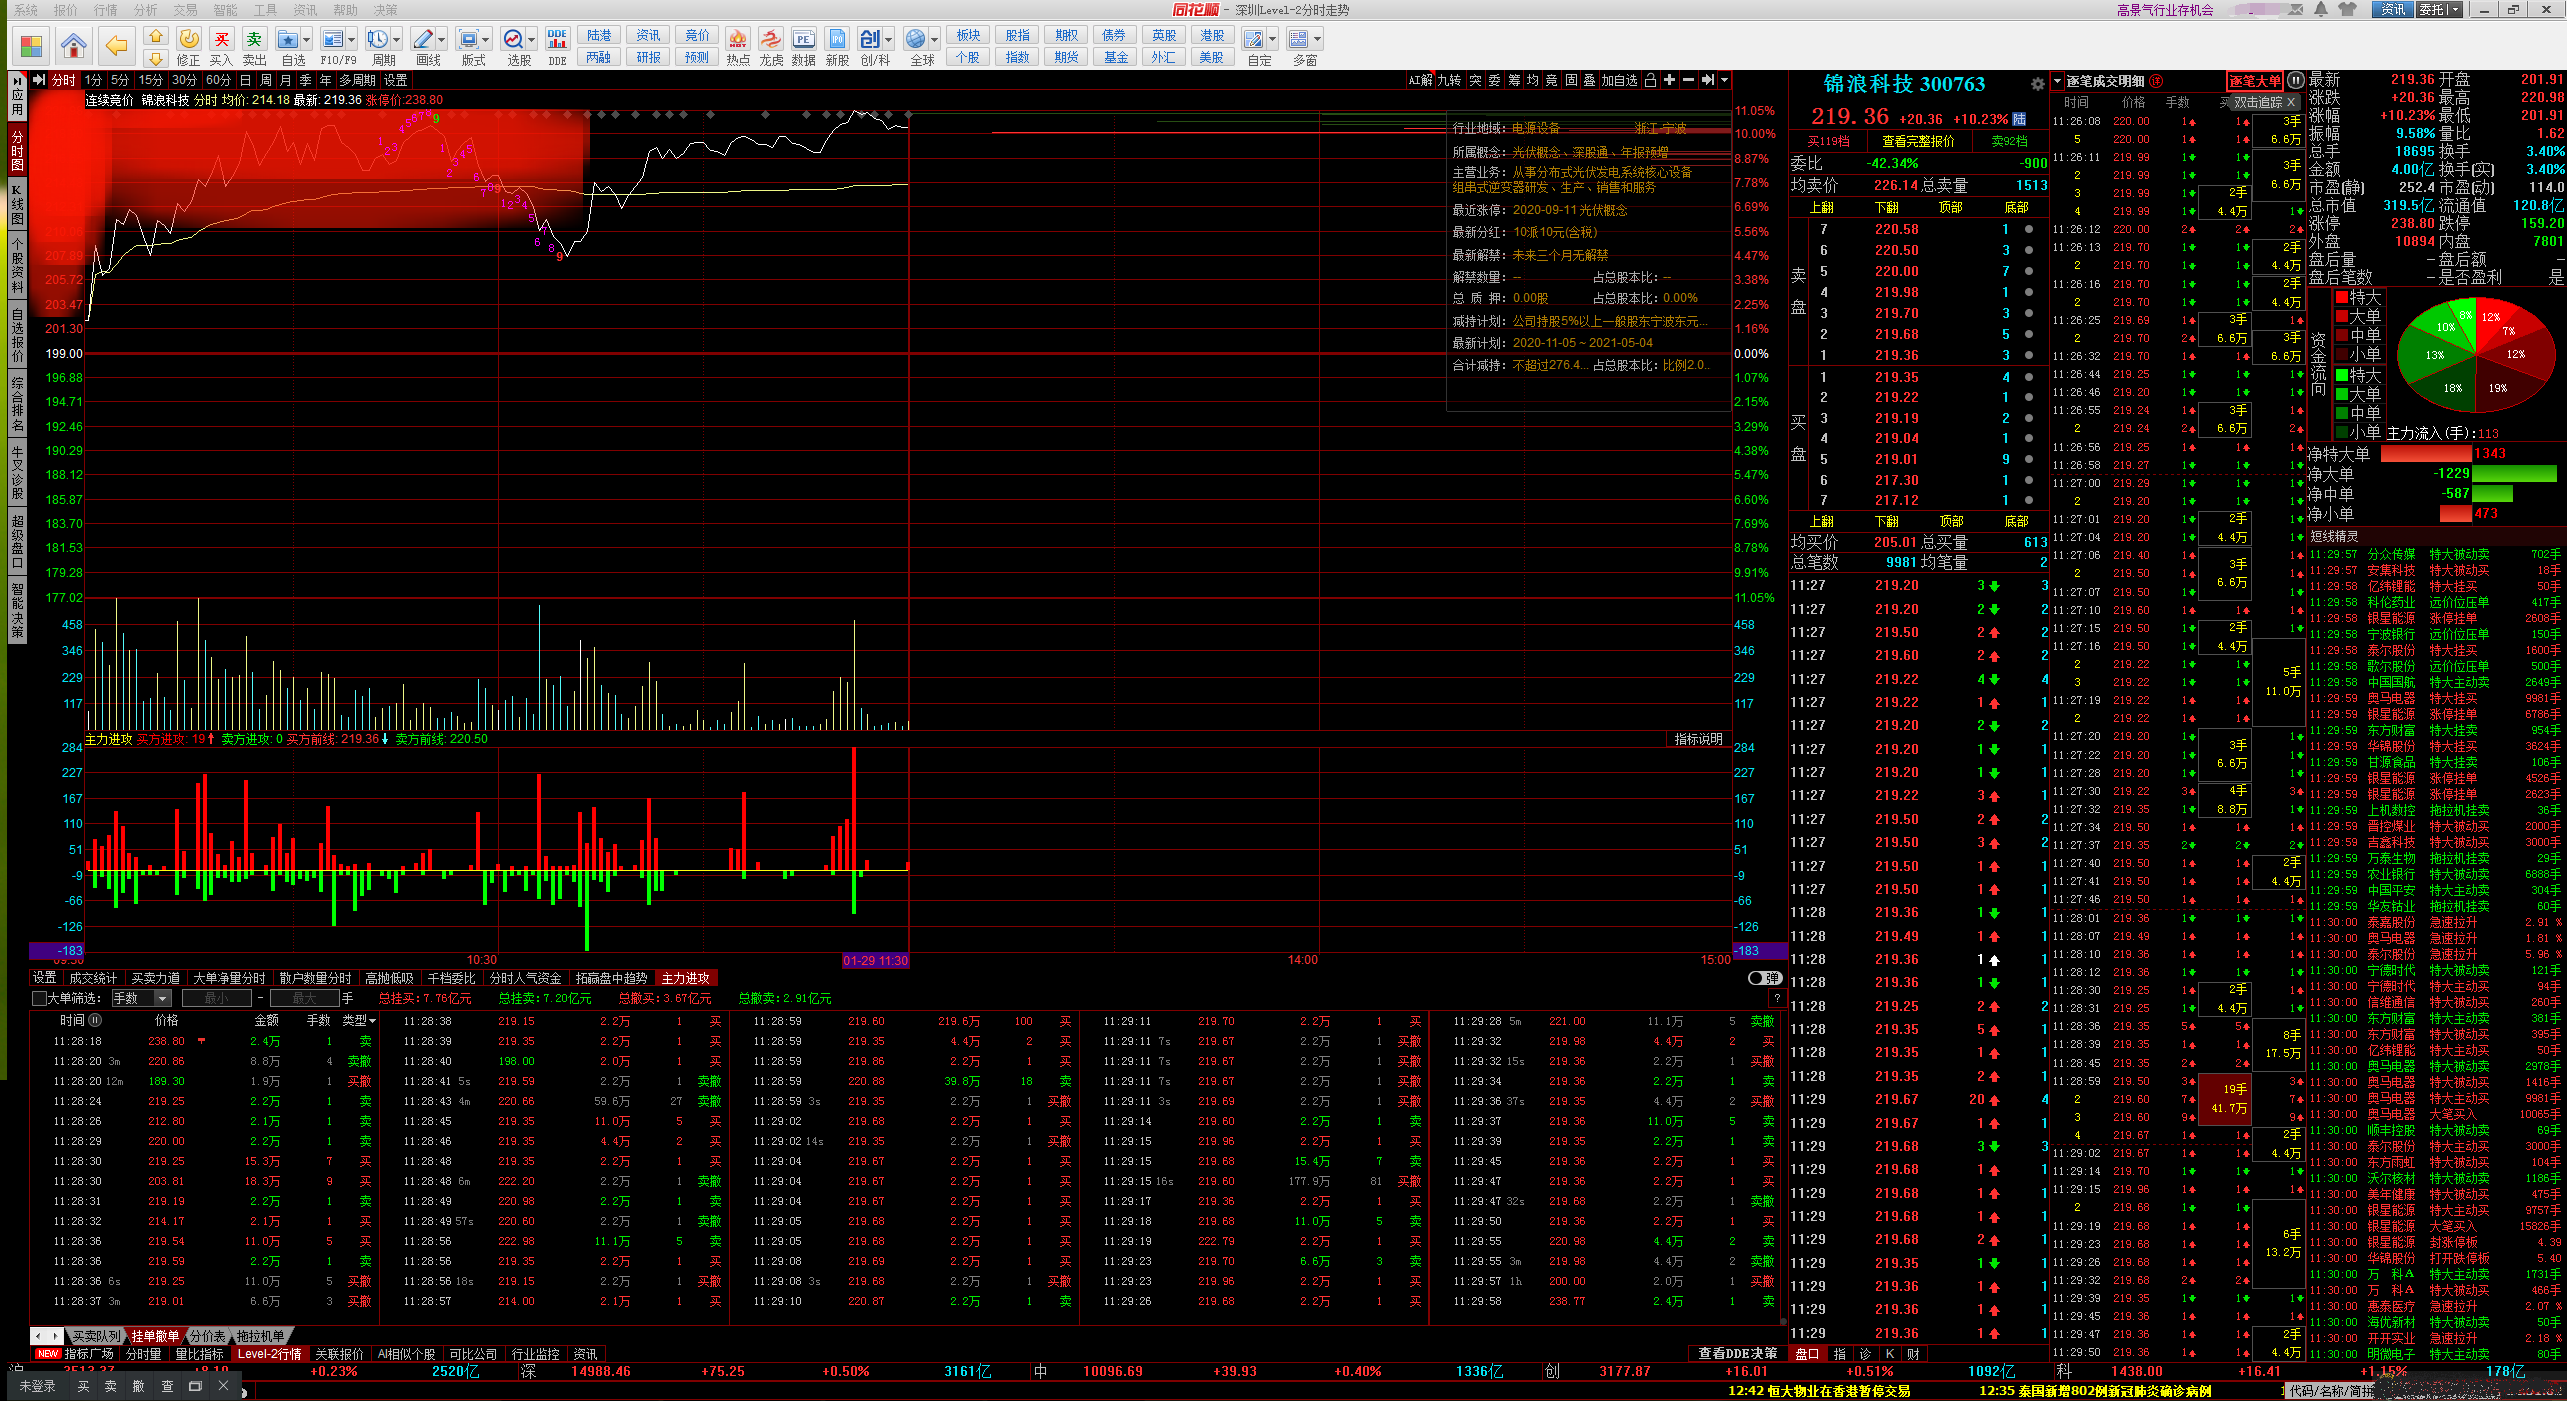Click the page-up arrow toolbar icon
Viewport: 2567px width, 1401px height.
155,36
